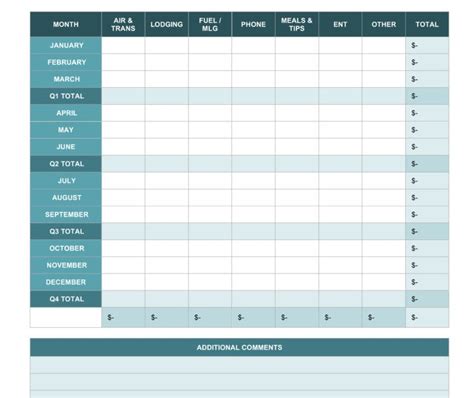474x398 pixels.
Task: Click the July OTHER cell
Action: coord(384,181)
